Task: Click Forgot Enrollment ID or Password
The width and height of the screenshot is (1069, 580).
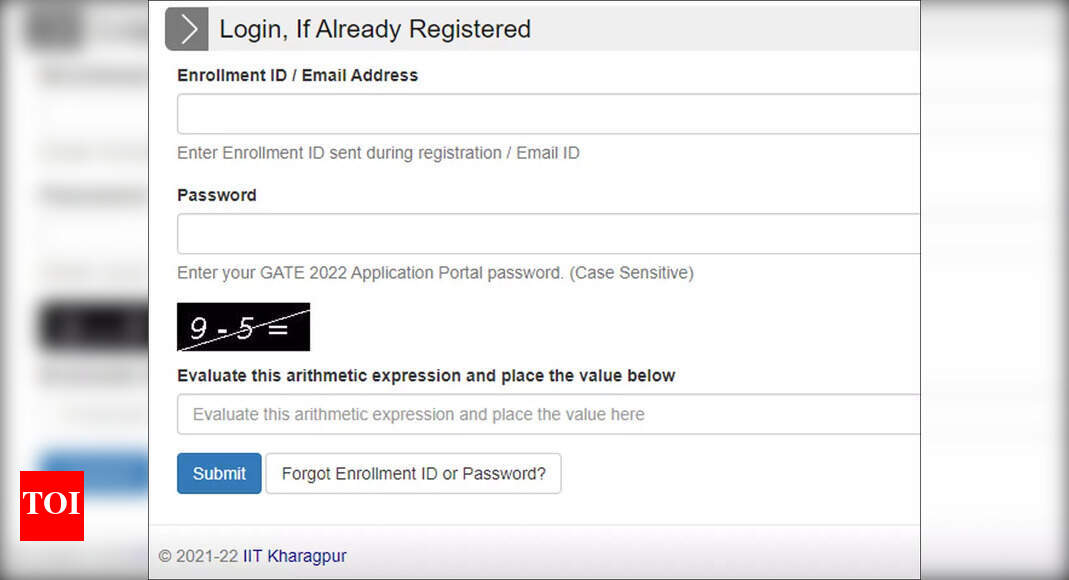Action: (x=413, y=473)
